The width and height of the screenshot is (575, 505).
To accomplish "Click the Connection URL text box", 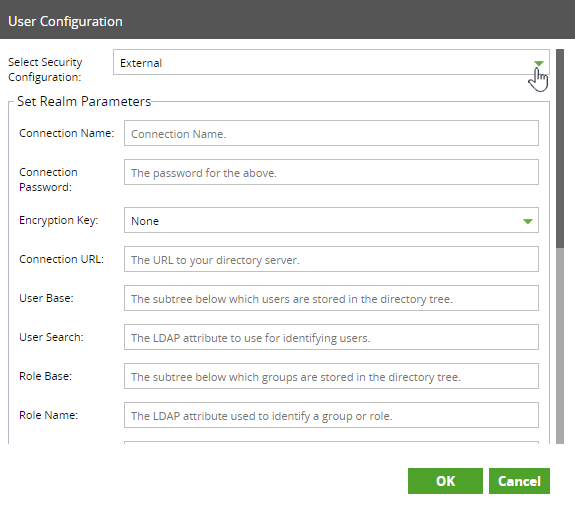I will (331, 259).
